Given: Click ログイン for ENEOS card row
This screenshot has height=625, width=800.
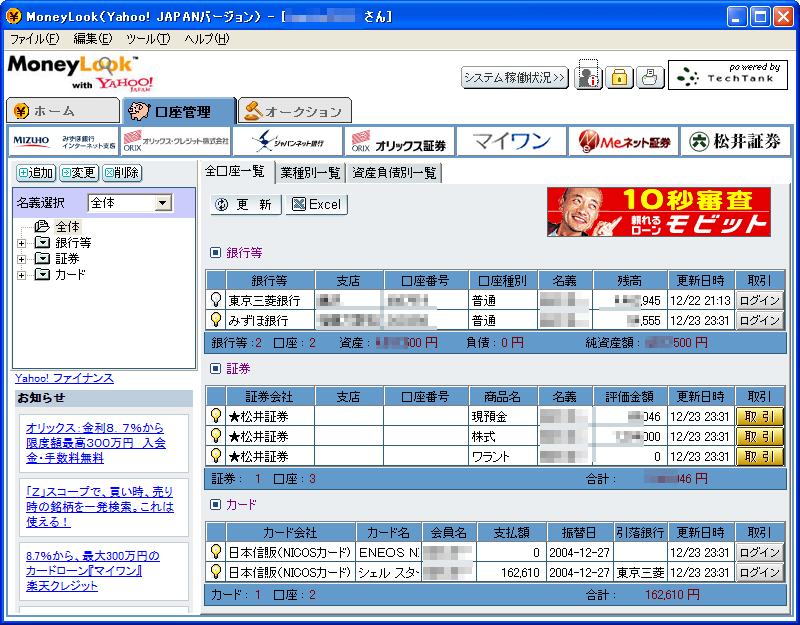Looking at the screenshot, I should tap(760, 552).
